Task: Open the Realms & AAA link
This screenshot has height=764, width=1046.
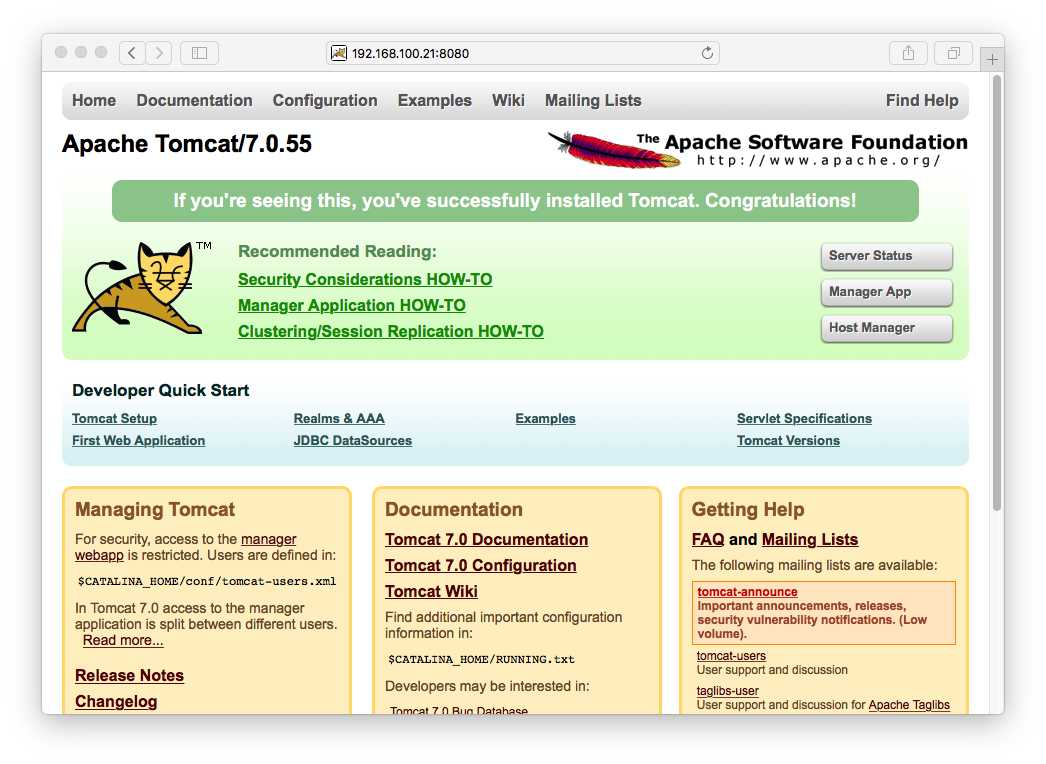Action: [x=339, y=418]
